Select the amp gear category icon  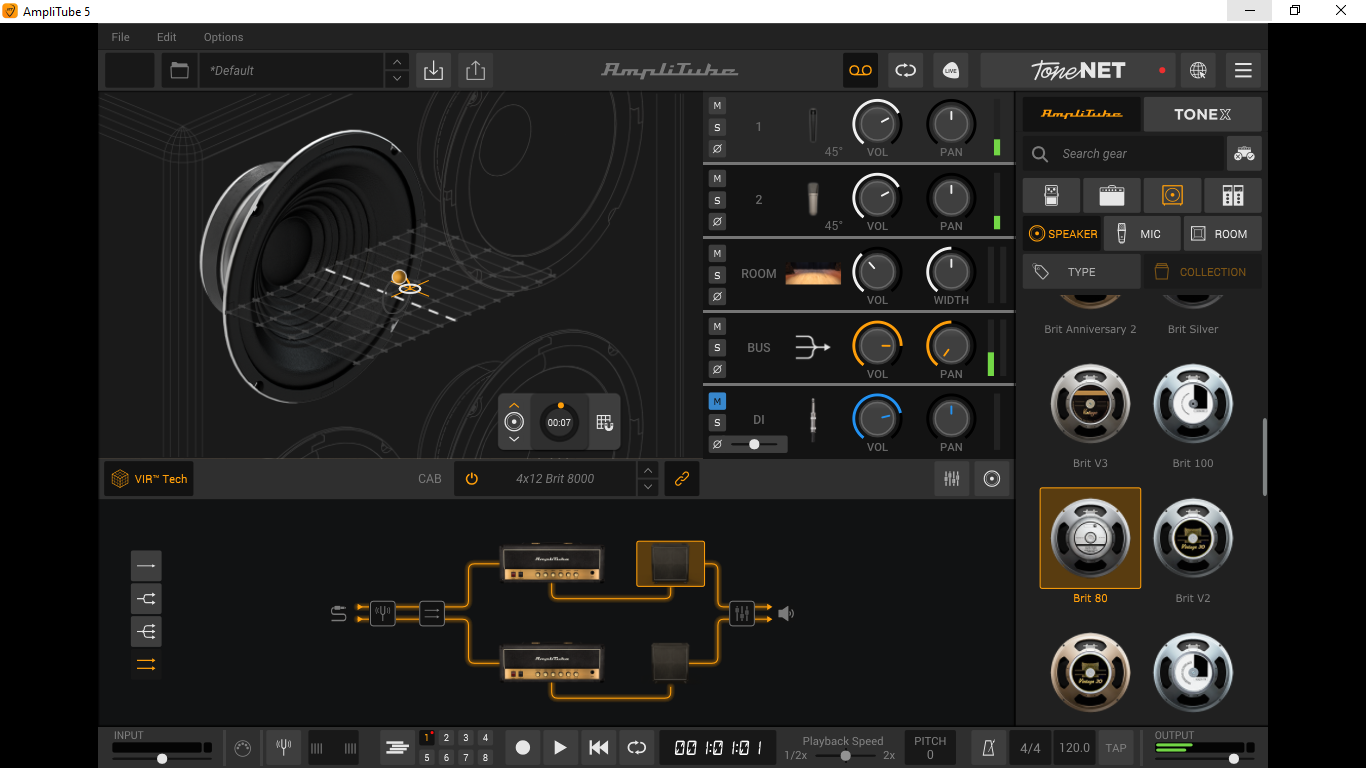click(1112, 195)
